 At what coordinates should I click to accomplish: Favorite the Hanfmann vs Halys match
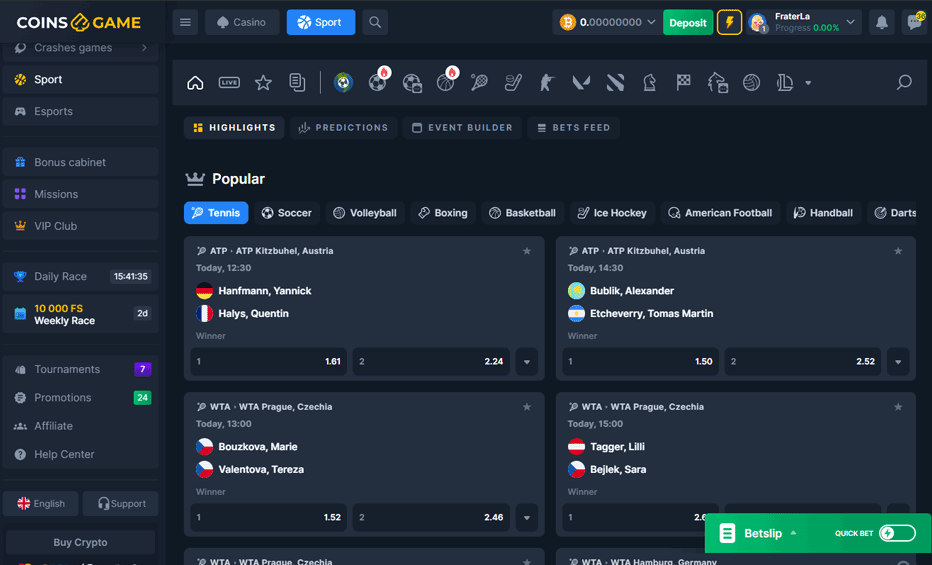(527, 251)
